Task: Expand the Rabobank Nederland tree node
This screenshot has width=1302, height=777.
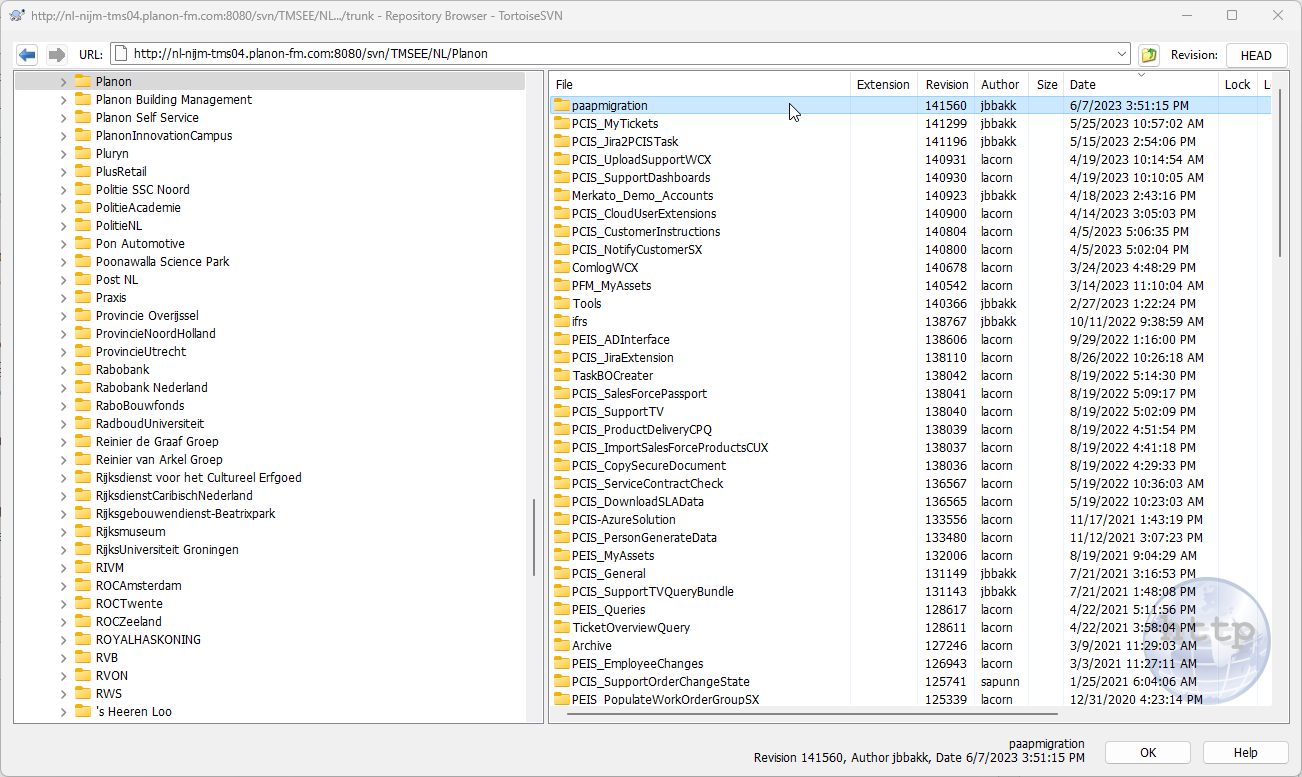Action: click(x=64, y=388)
